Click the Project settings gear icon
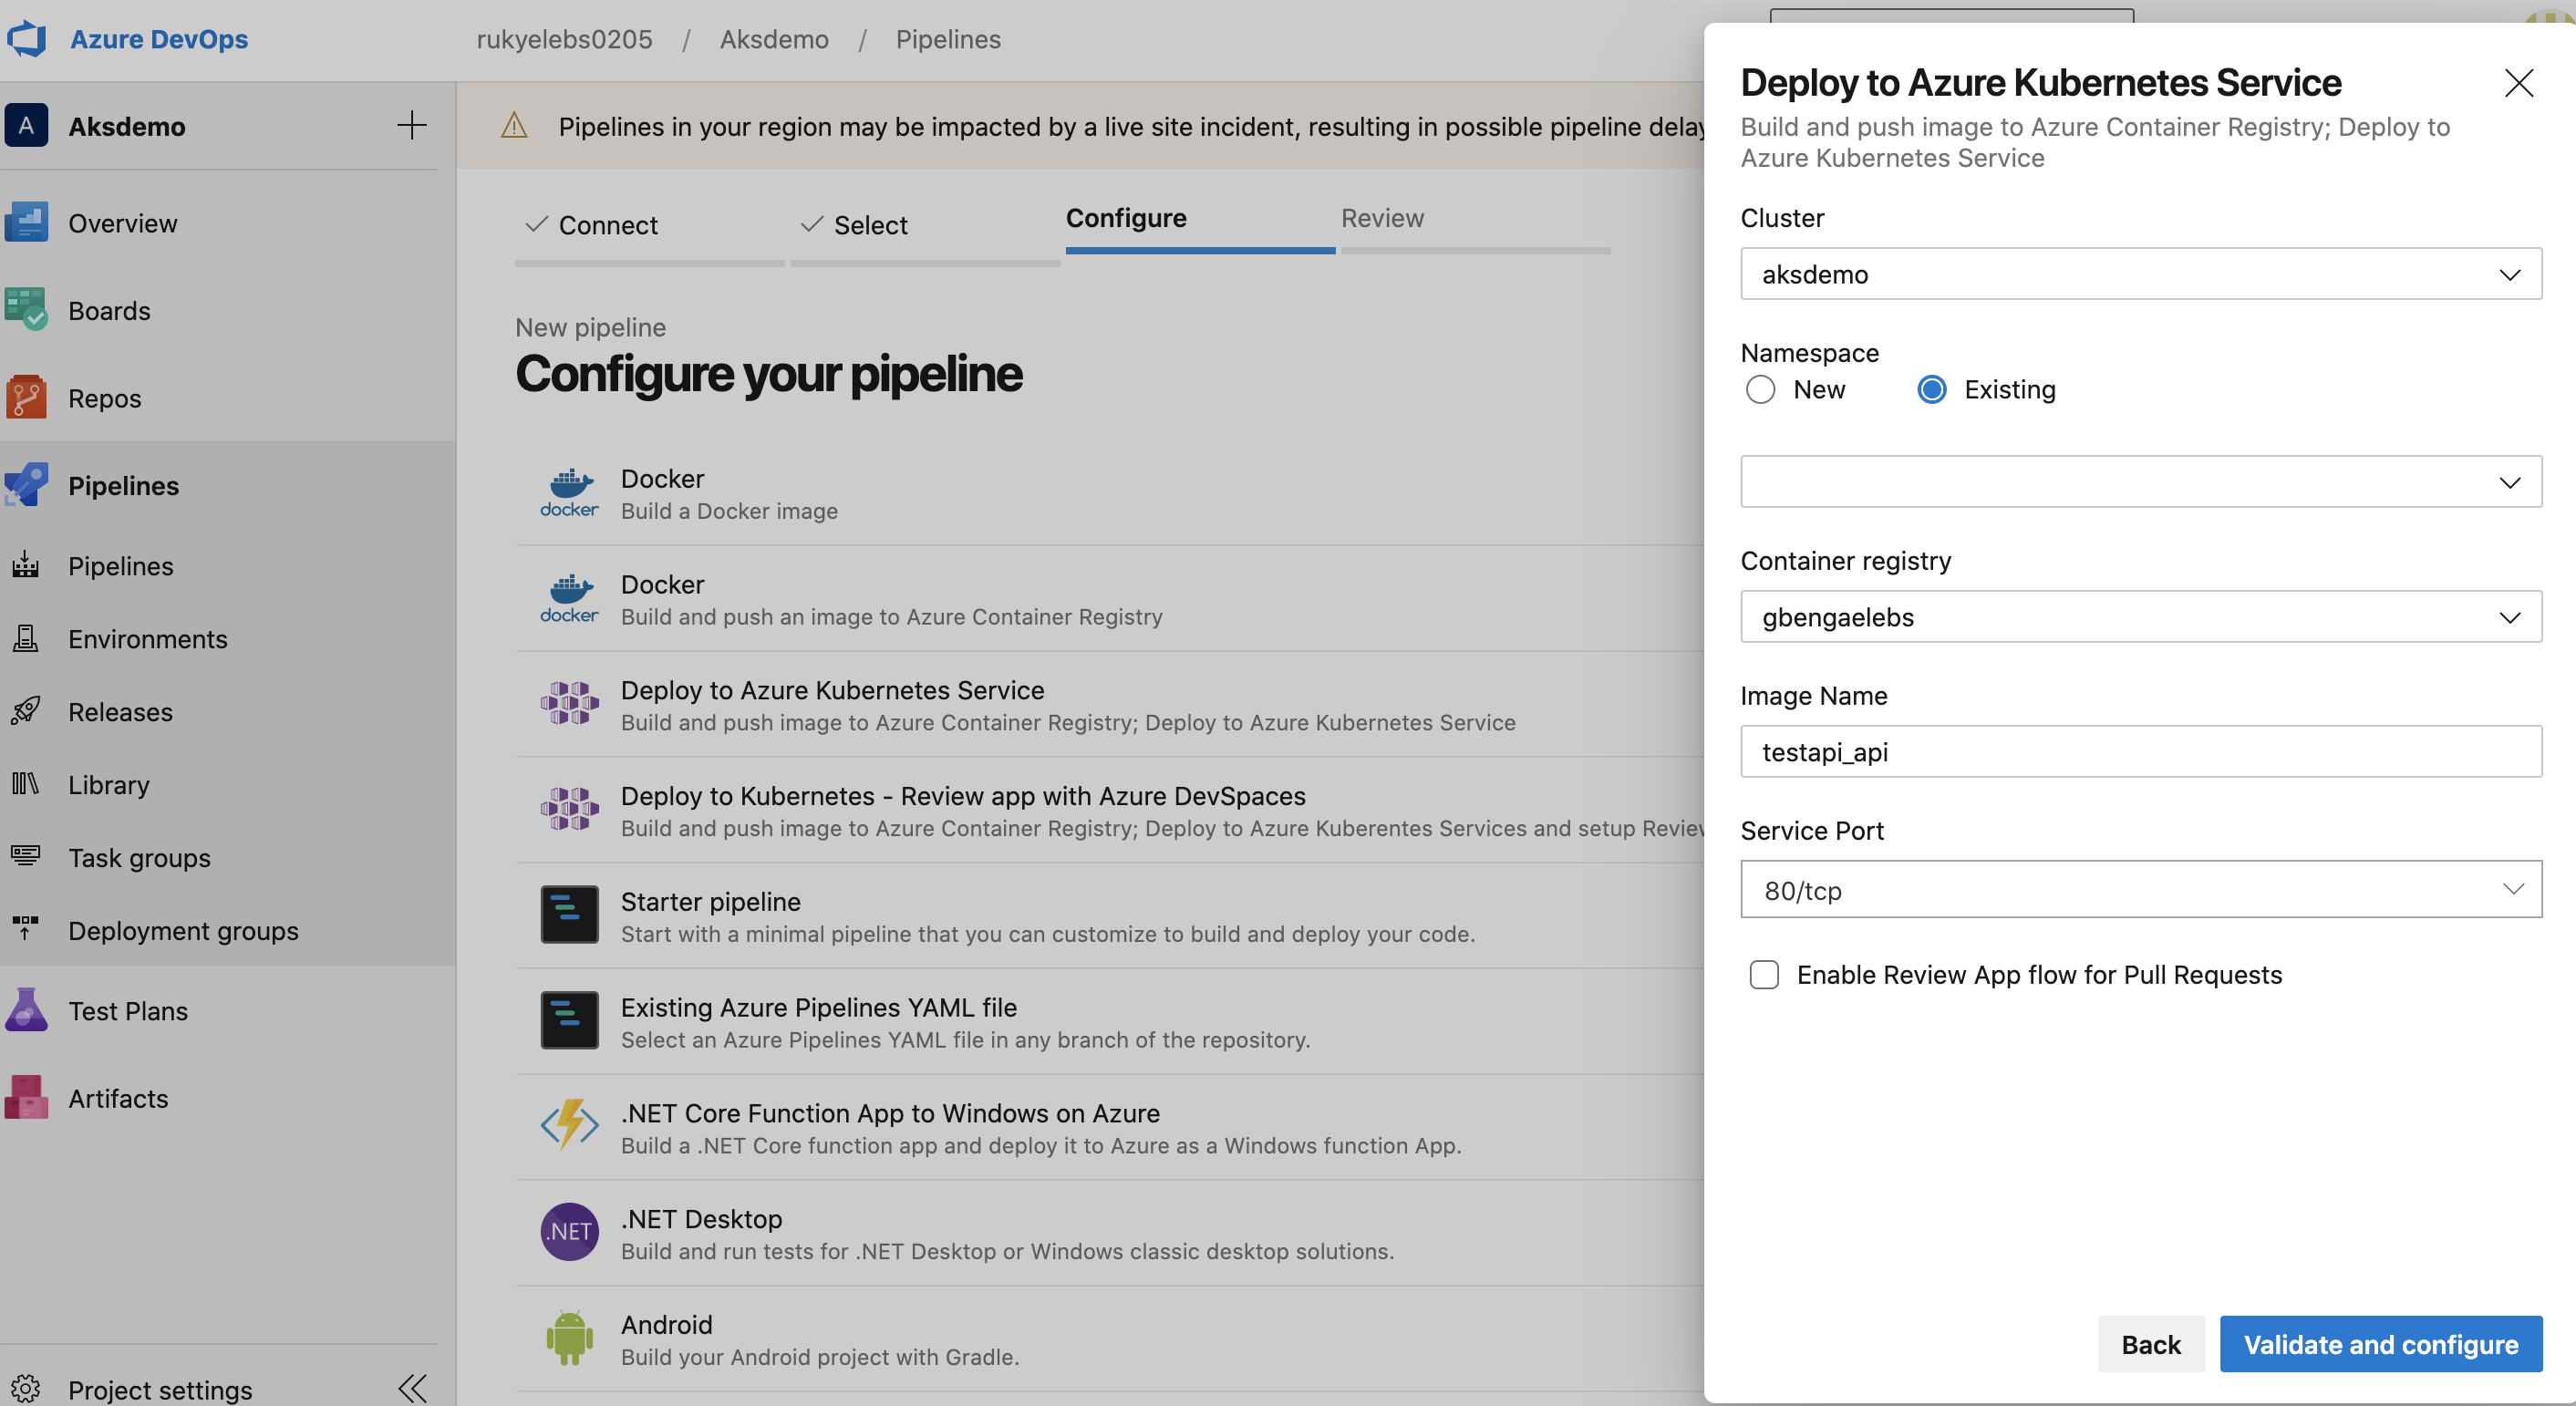Screen dimensions: 2576x1406 pyautogui.click(x=25, y=1389)
